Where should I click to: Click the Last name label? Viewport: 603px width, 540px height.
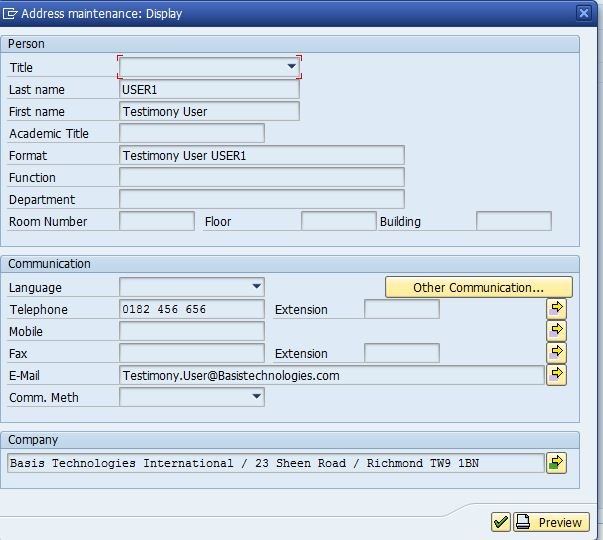pos(37,89)
